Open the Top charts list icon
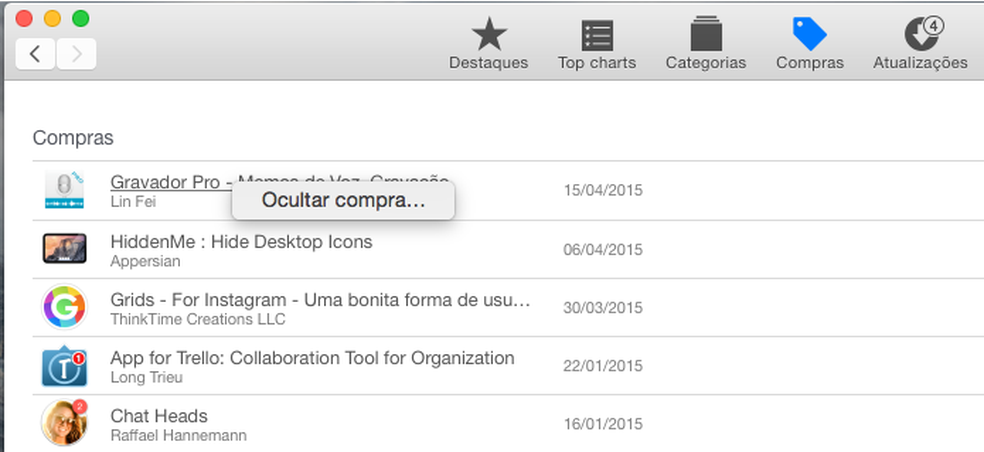This screenshot has height=452, width=984. (597, 36)
